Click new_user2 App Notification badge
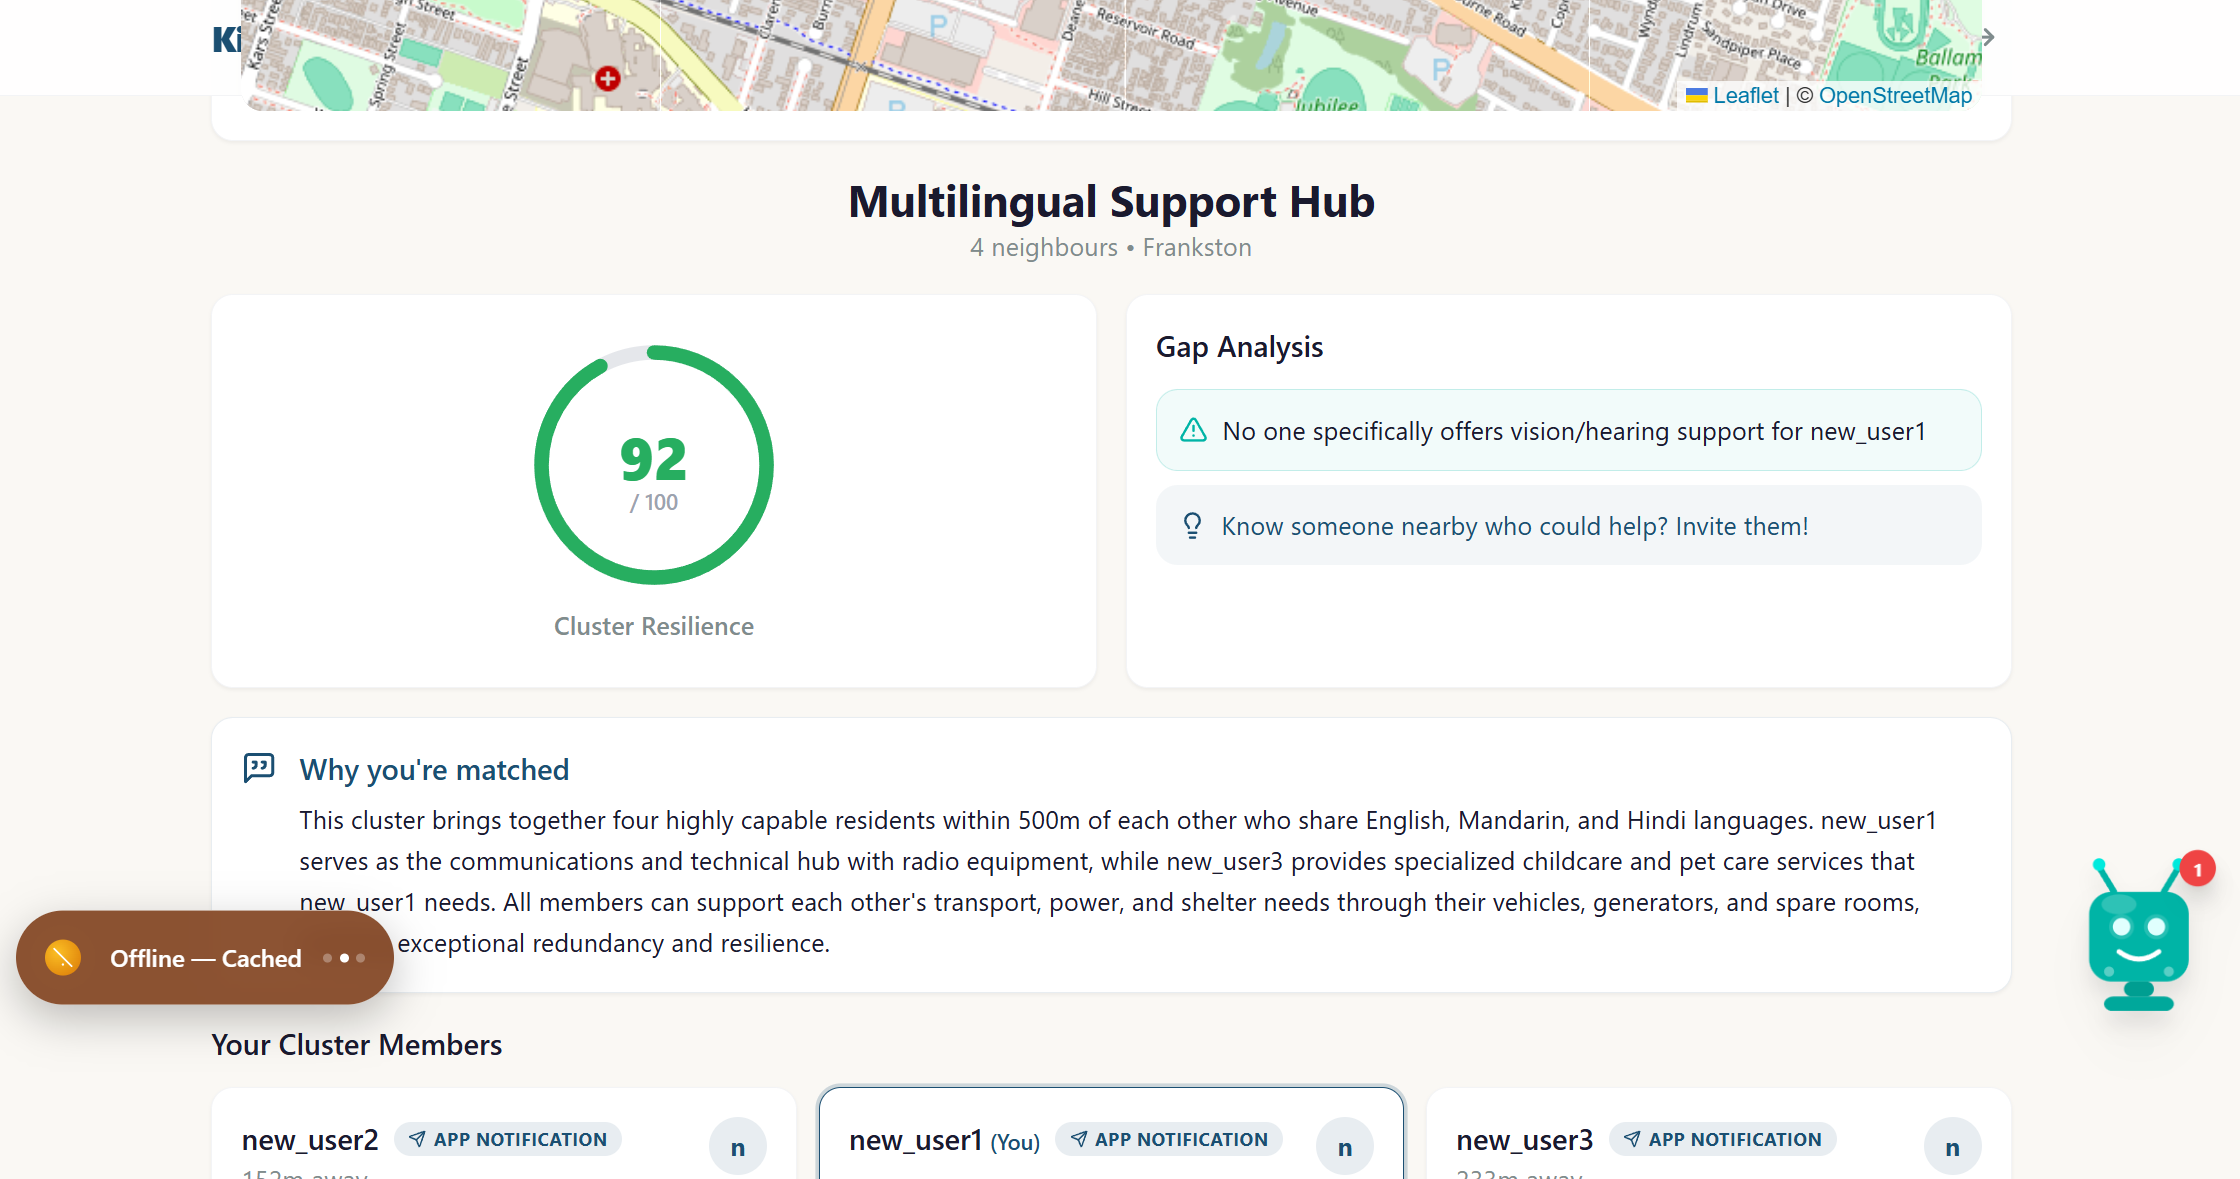Viewport: 2240px width, 1179px height. click(x=508, y=1139)
